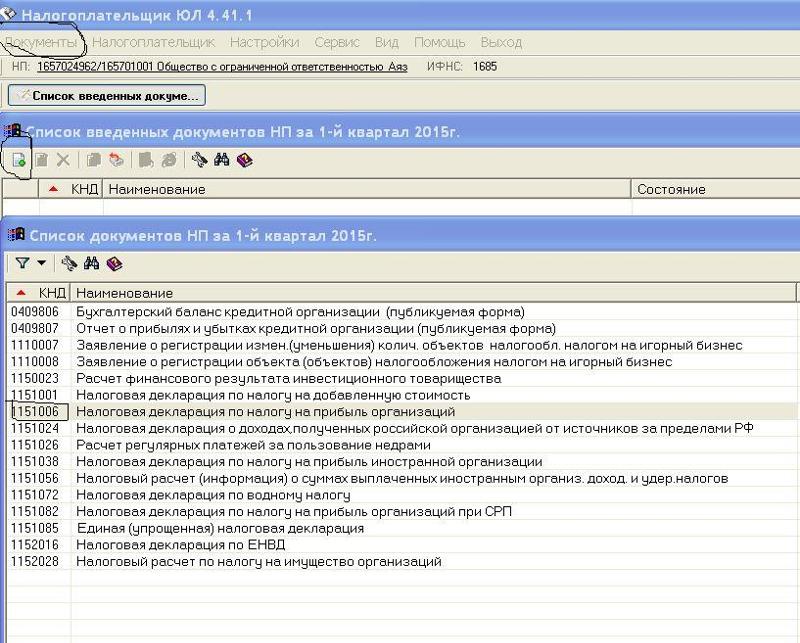The width and height of the screenshot is (800, 643).
Task: Select row 0409807 Отчет о прибылях и убытках
Action: [403, 328]
